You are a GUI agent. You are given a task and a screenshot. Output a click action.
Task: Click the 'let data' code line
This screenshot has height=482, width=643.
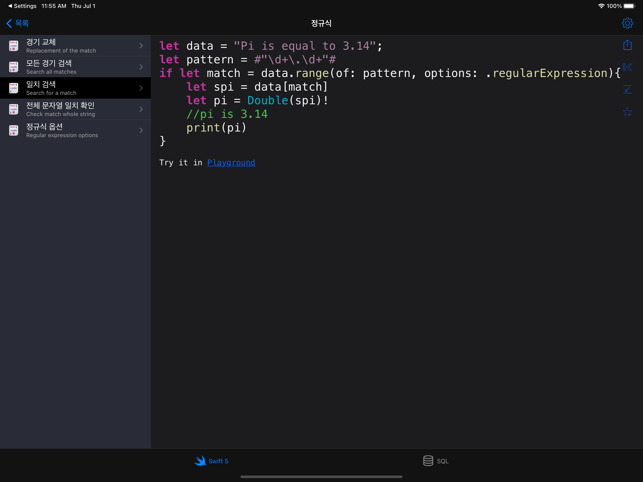click(x=271, y=46)
